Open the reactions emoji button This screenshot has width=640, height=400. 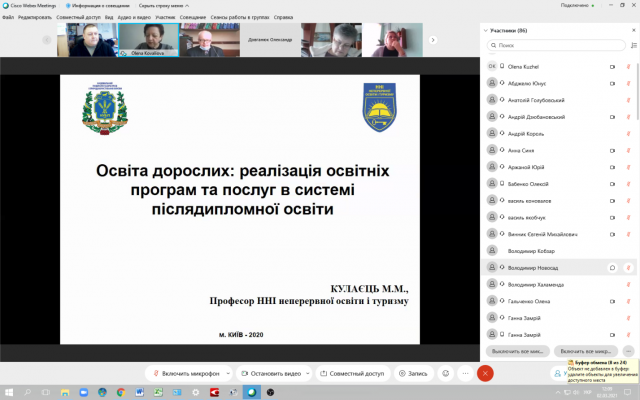click(445, 373)
